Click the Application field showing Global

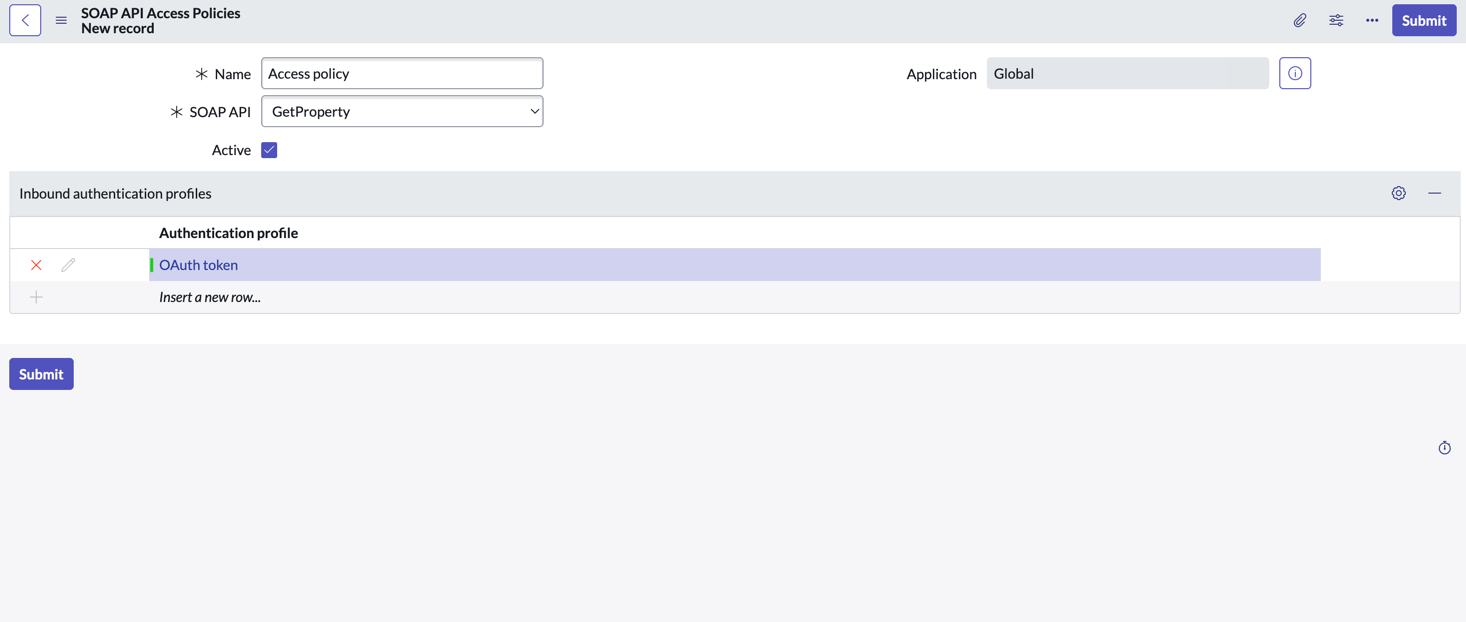1128,73
